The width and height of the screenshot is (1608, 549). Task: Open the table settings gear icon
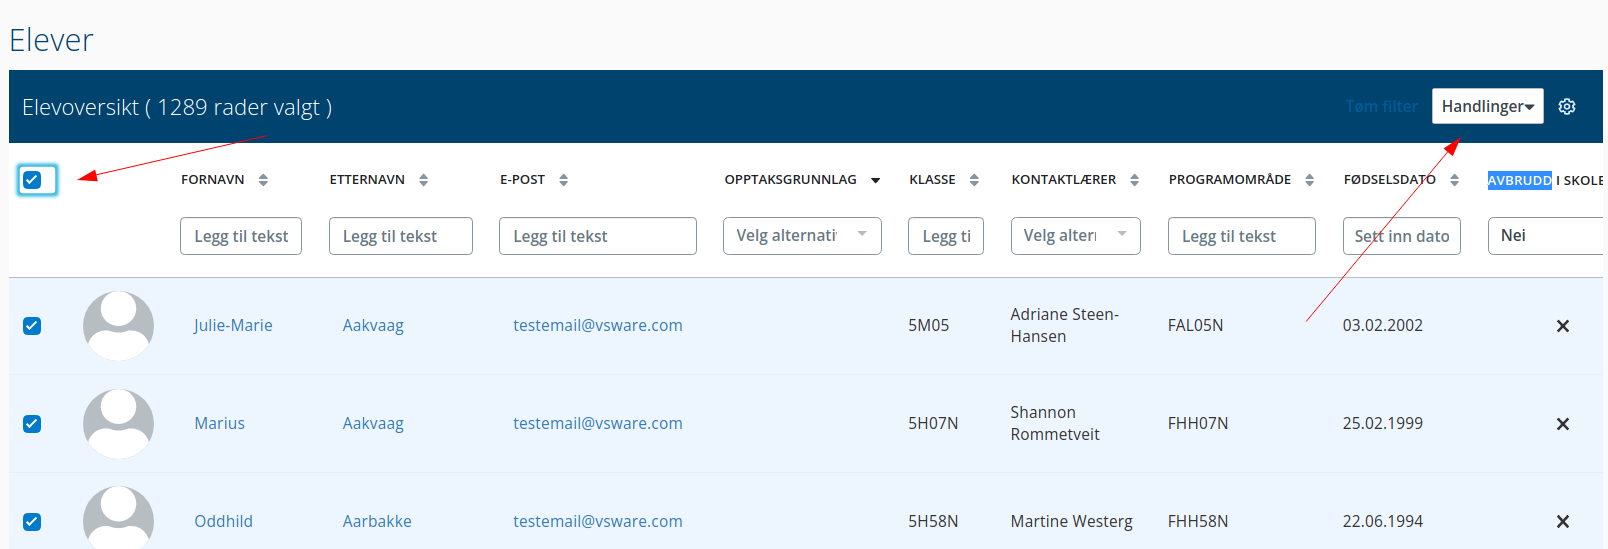[1567, 107]
